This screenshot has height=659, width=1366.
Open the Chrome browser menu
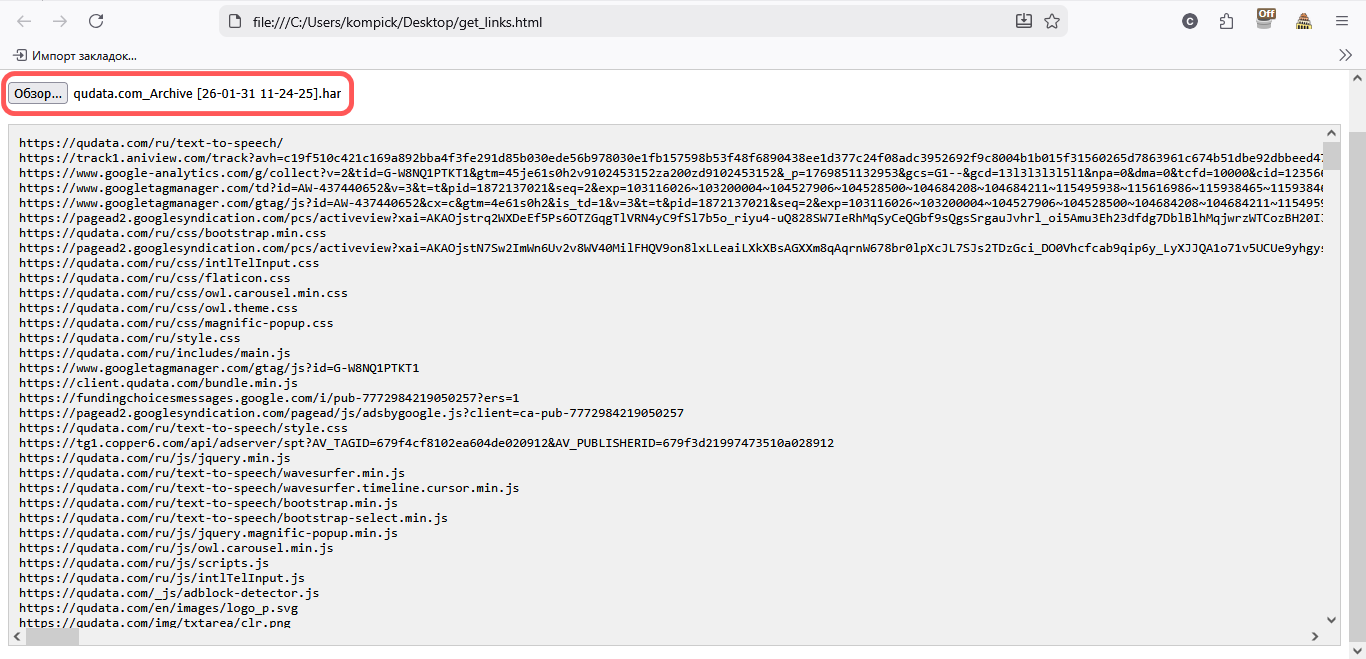(1341, 20)
